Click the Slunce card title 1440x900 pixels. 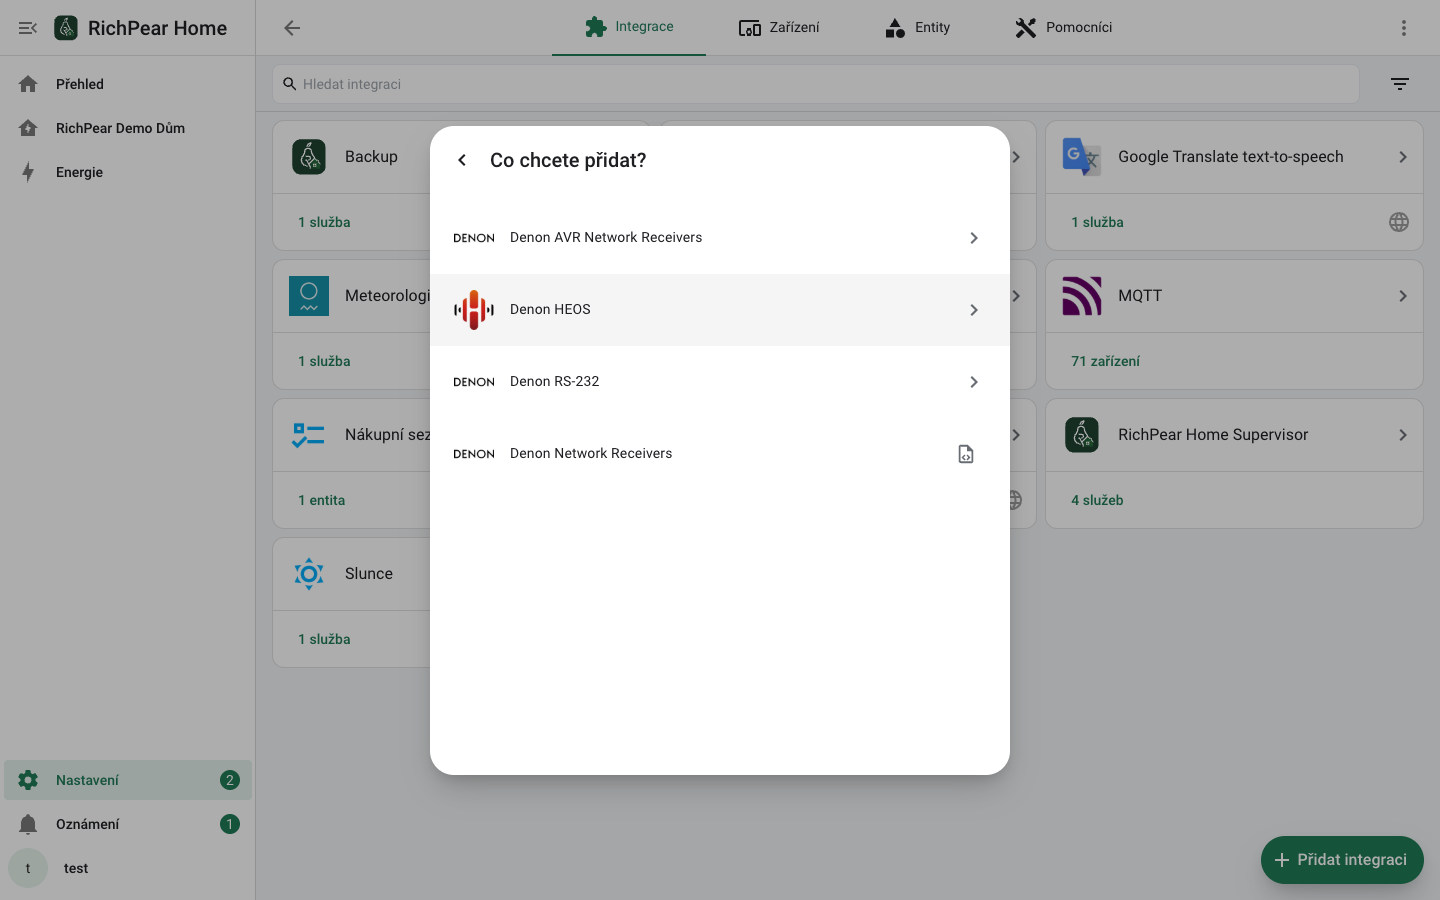pos(369,574)
